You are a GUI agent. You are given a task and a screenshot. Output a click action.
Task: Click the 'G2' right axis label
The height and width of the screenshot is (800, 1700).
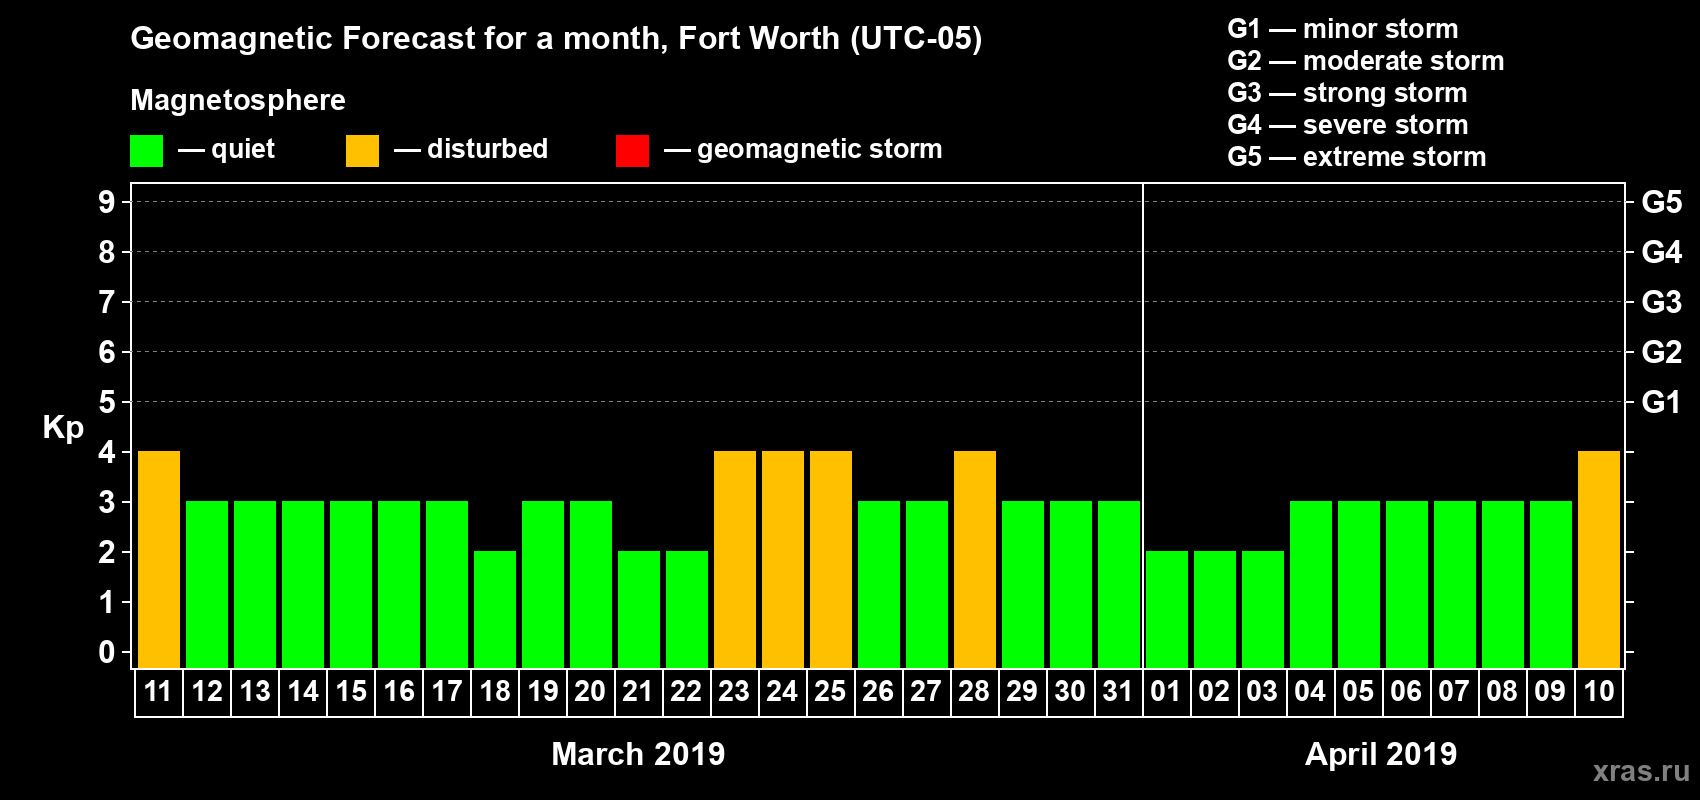coord(1662,352)
